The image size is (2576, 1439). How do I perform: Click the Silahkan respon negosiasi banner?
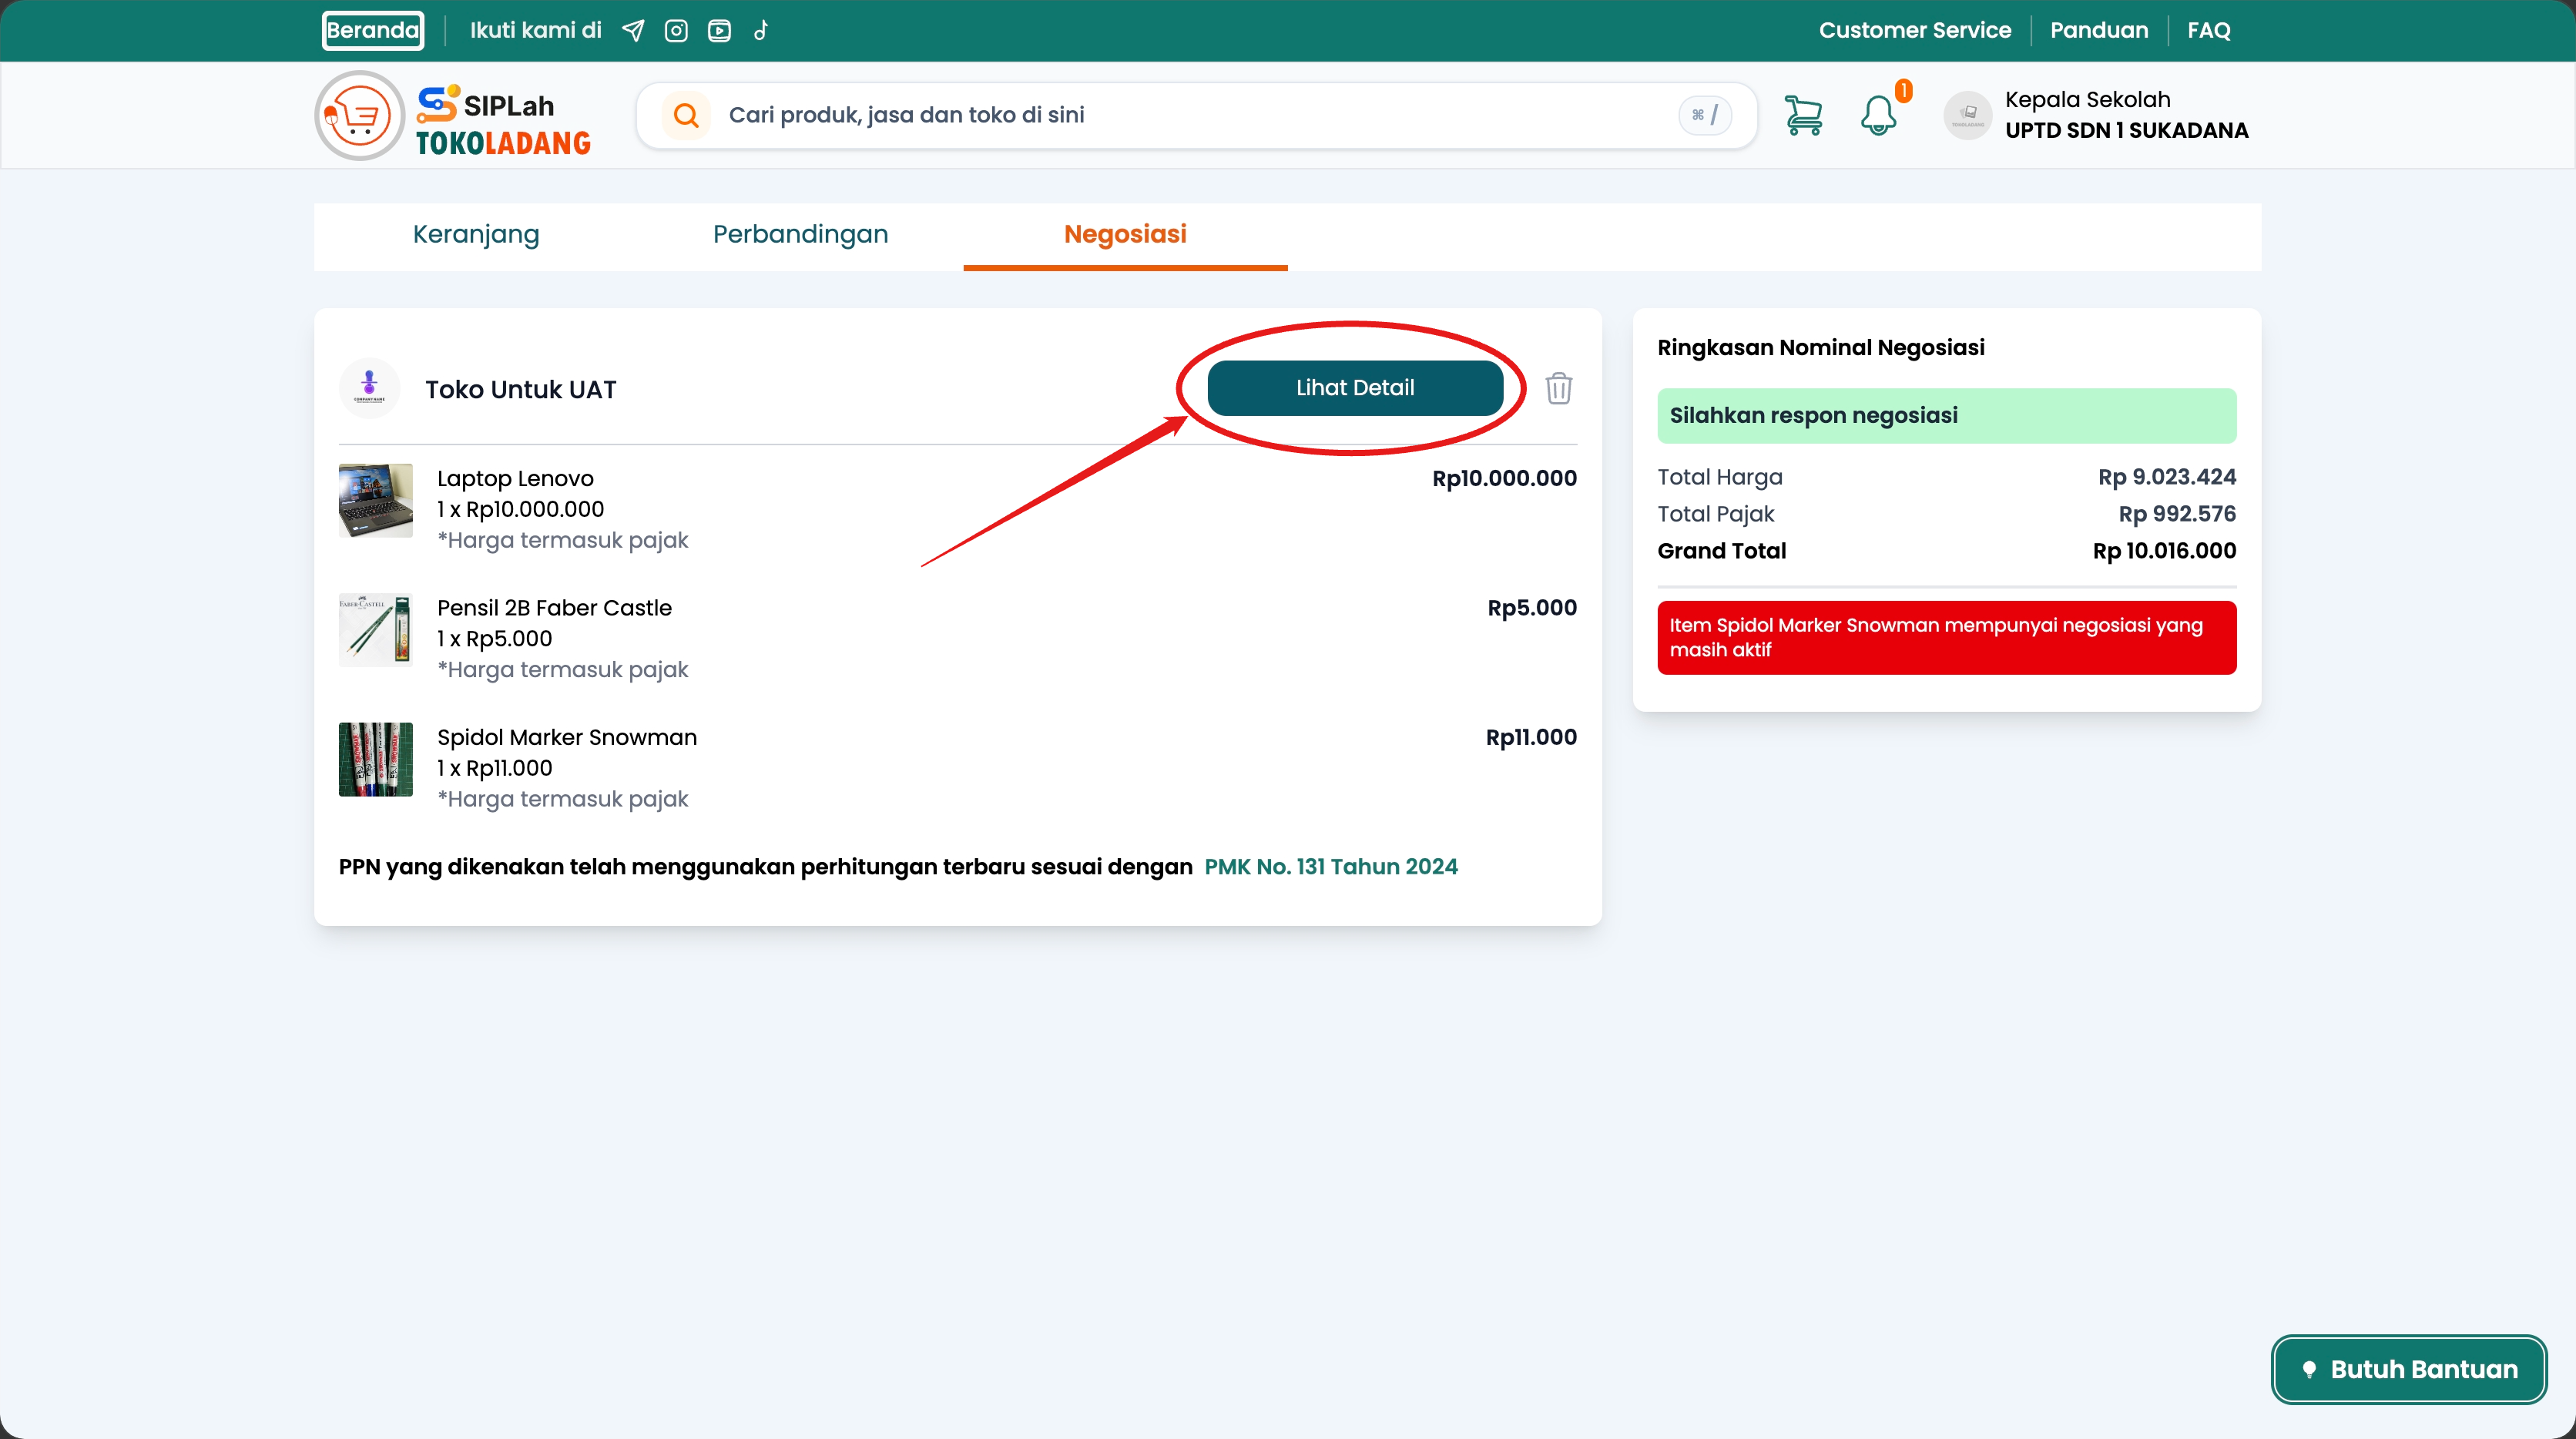tap(1946, 416)
